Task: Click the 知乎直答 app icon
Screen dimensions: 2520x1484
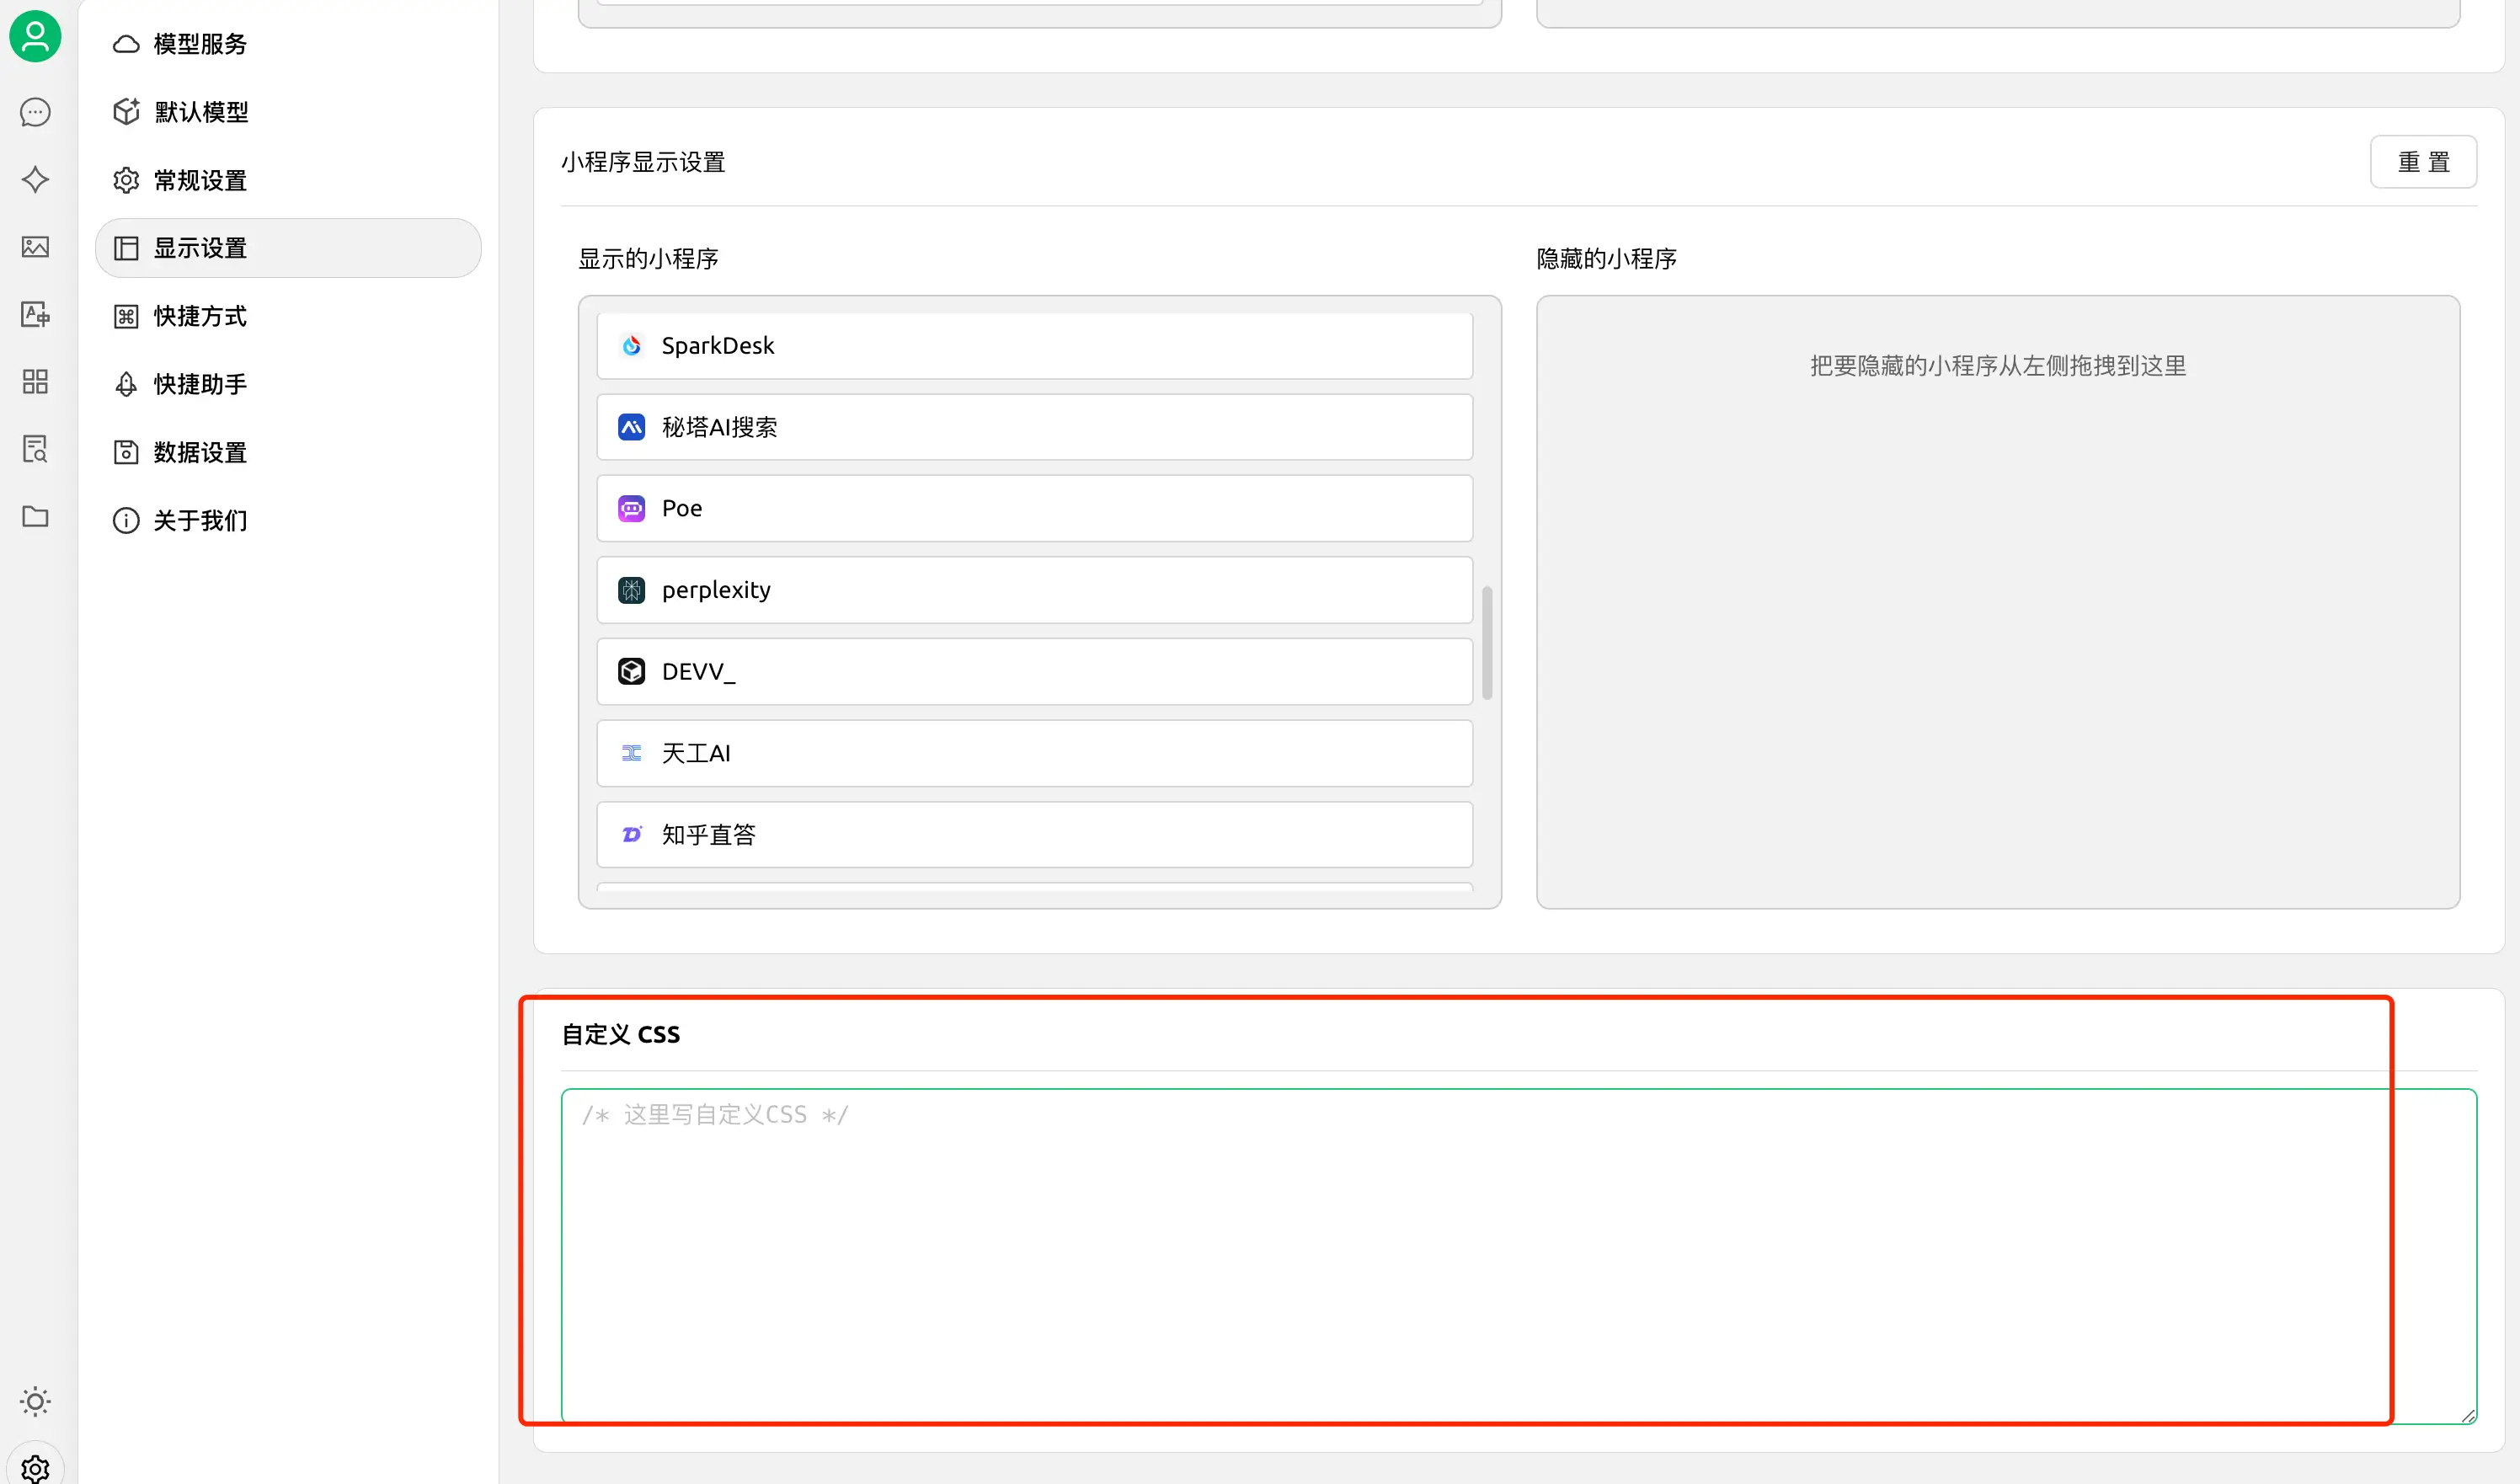Action: (x=631, y=834)
